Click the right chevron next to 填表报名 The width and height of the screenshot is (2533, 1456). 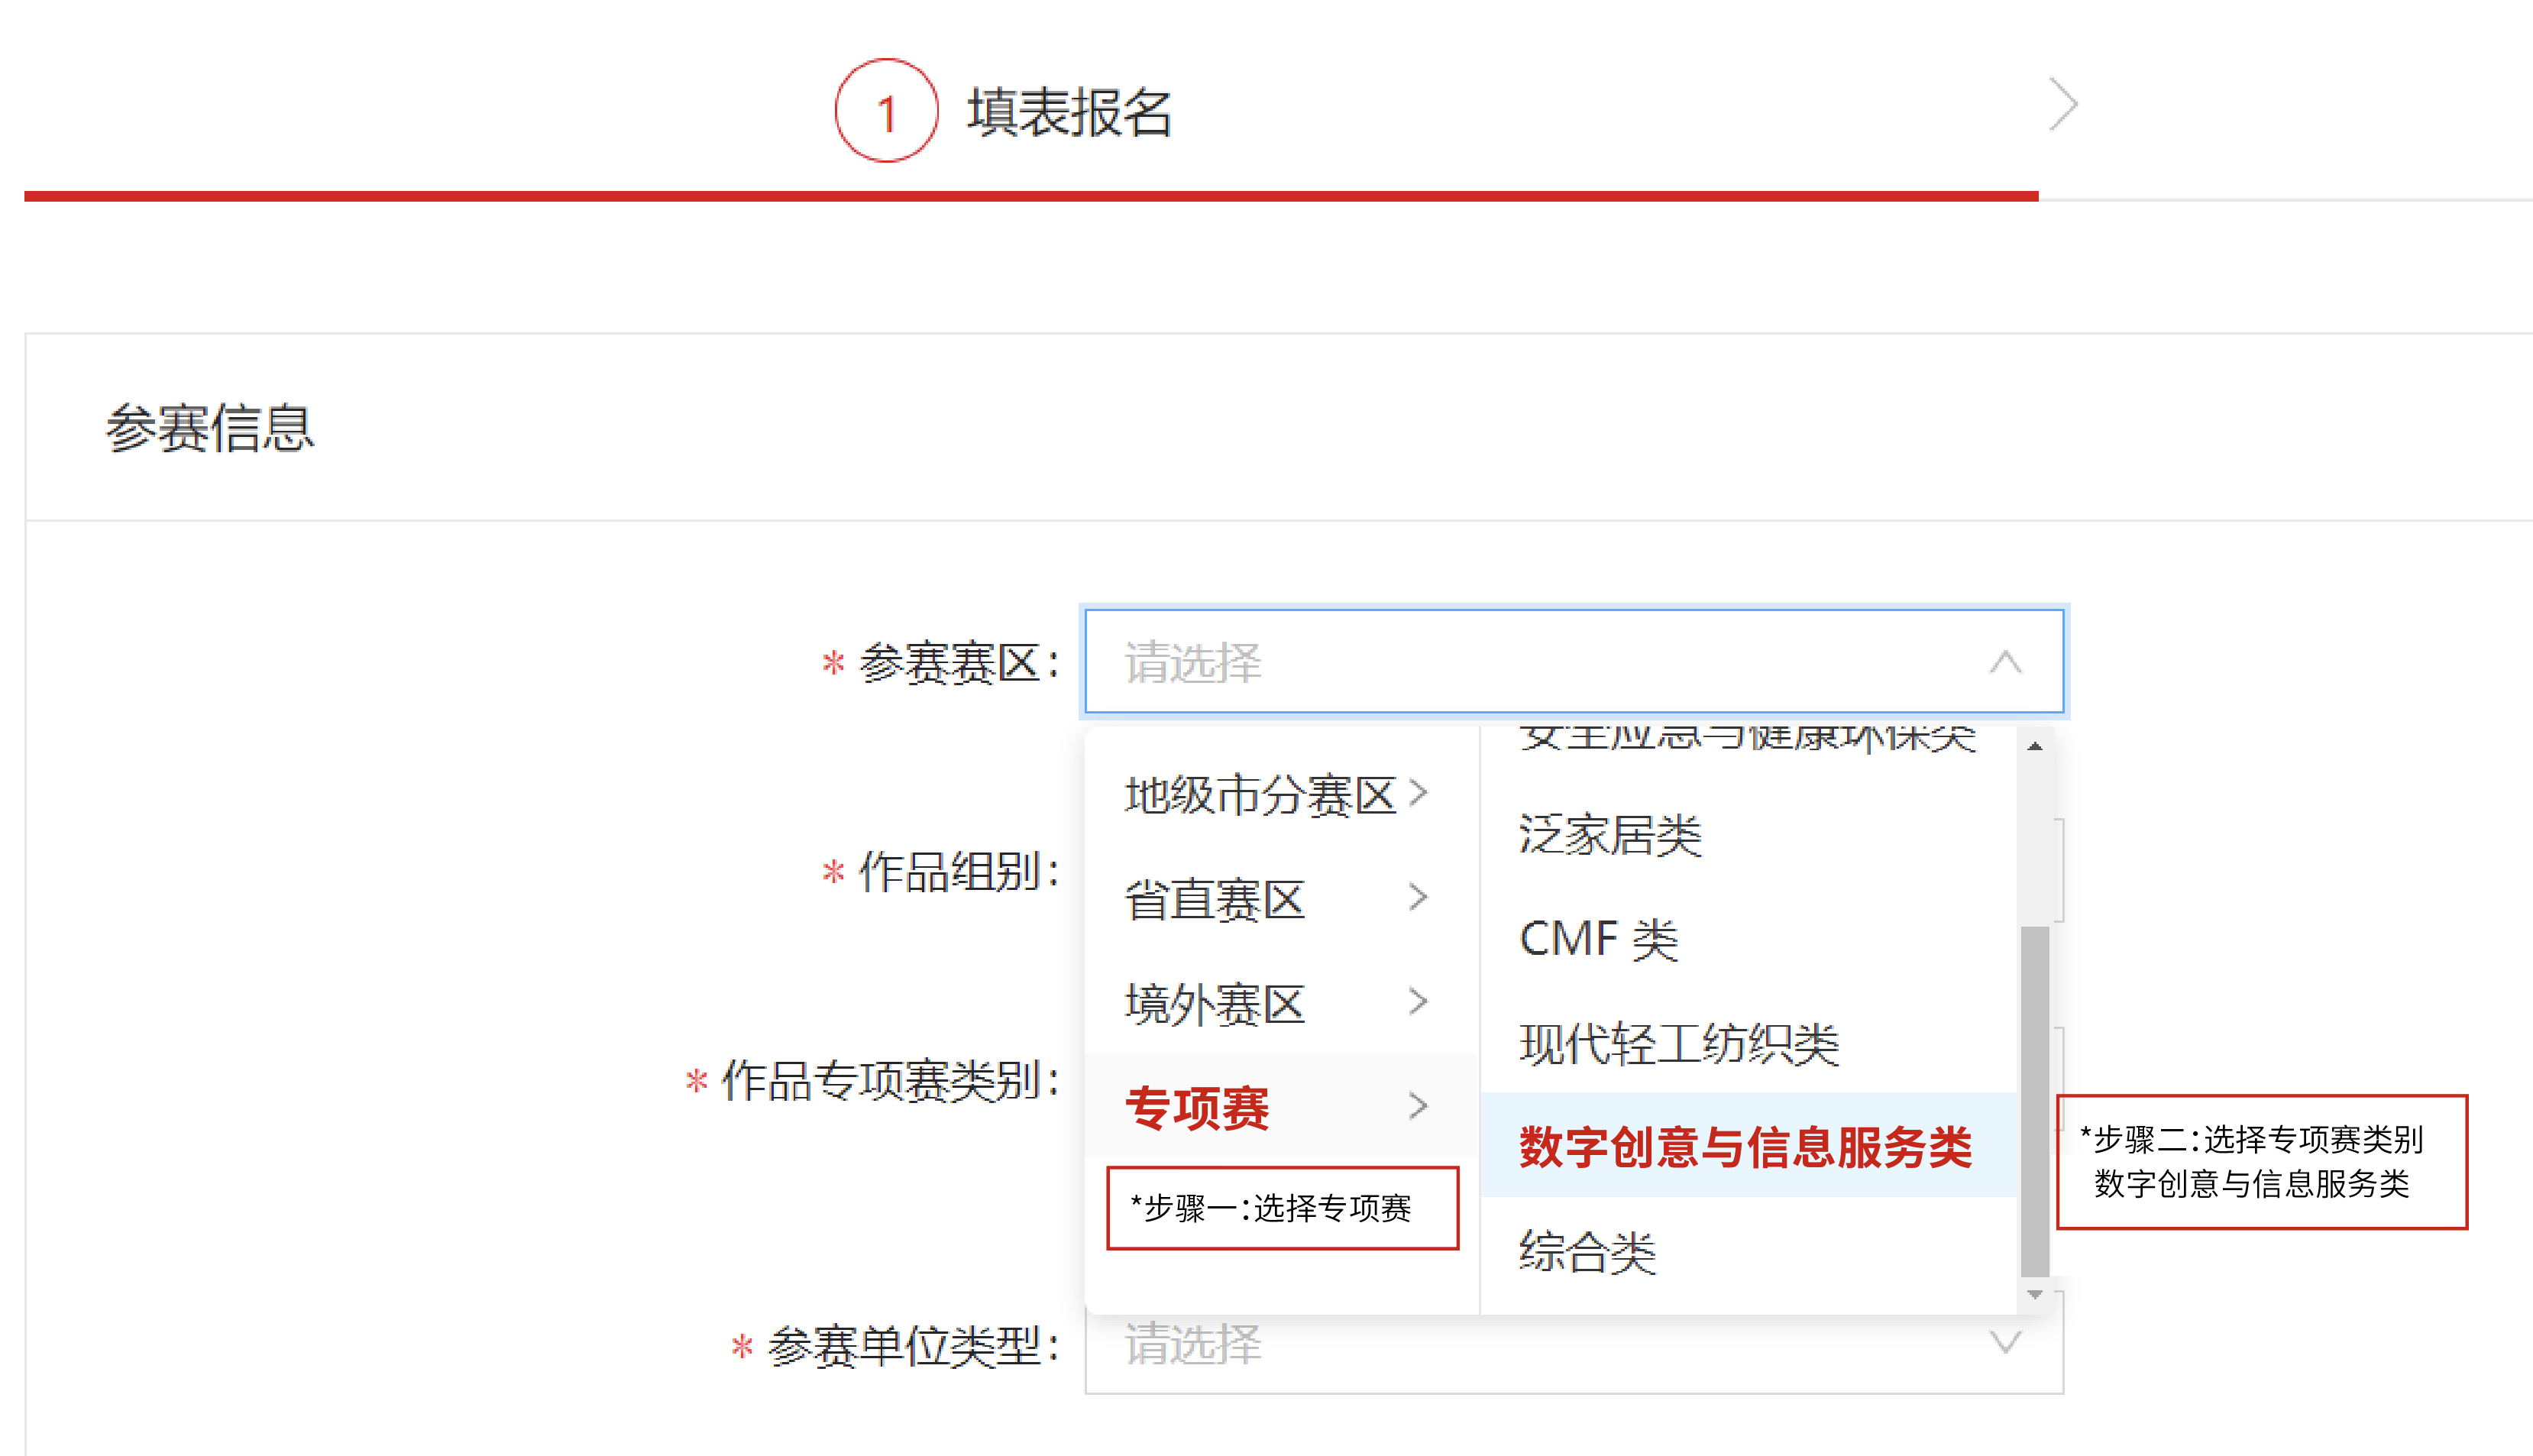tap(2062, 102)
